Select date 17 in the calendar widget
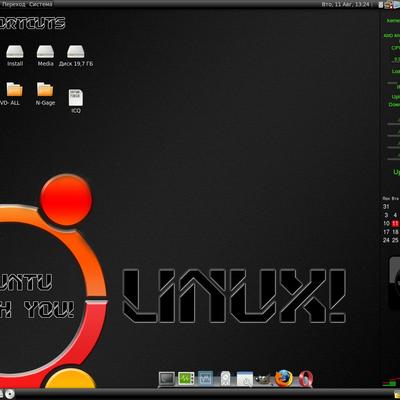The height and width of the screenshot is (400, 400). (x=386, y=232)
